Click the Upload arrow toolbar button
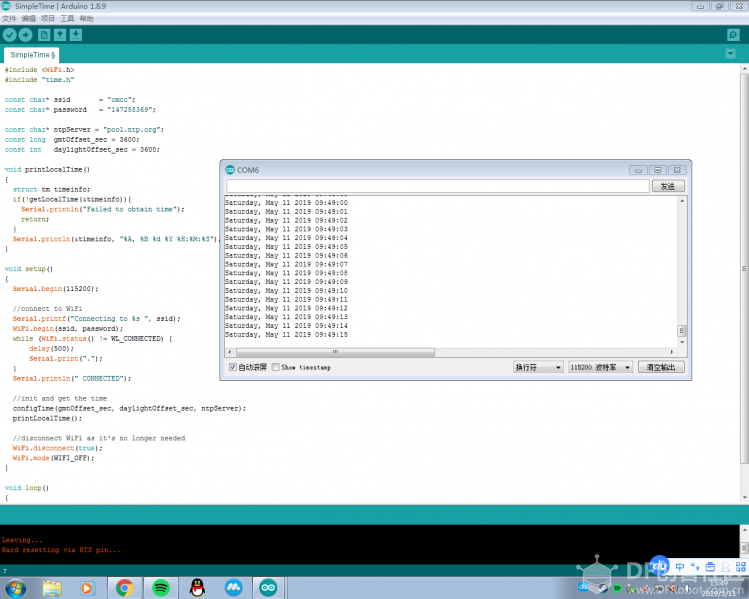Viewport: 749px width, 599px height. (x=25, y=35)
